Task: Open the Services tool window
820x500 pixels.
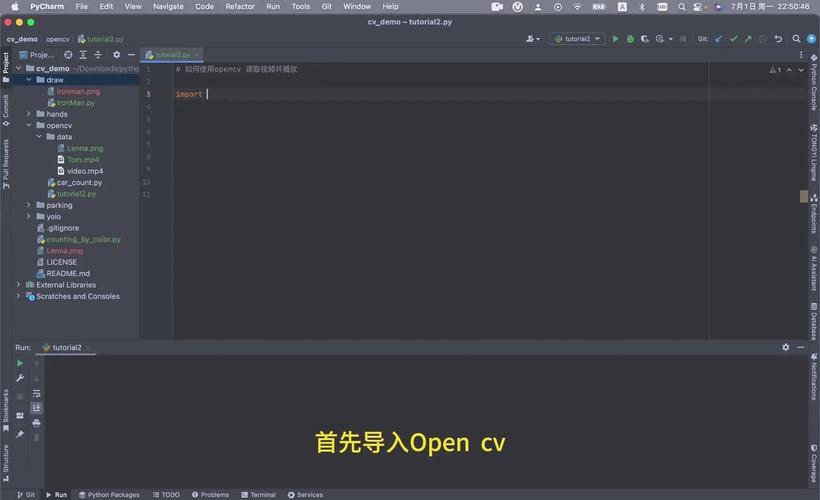Action: (x=305, y=494)
